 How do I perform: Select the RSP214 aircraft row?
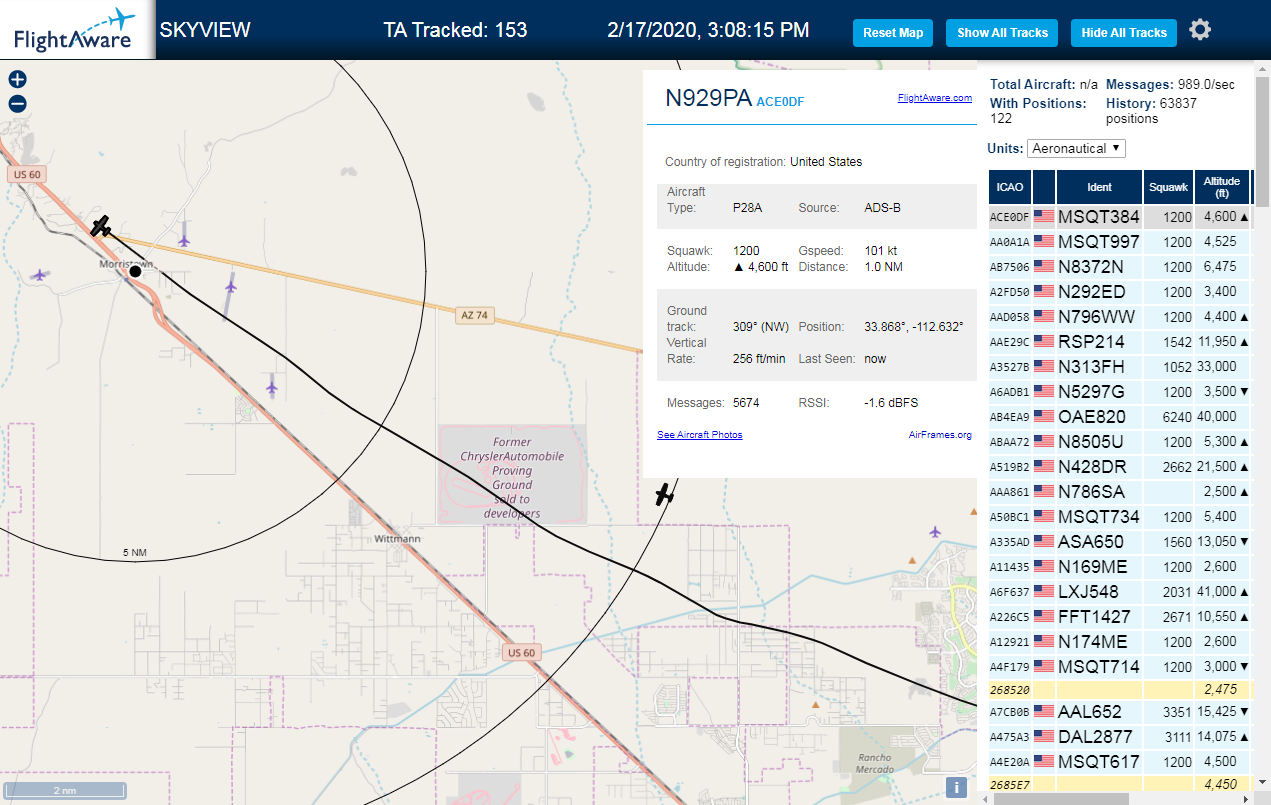tap(1119, 341)
